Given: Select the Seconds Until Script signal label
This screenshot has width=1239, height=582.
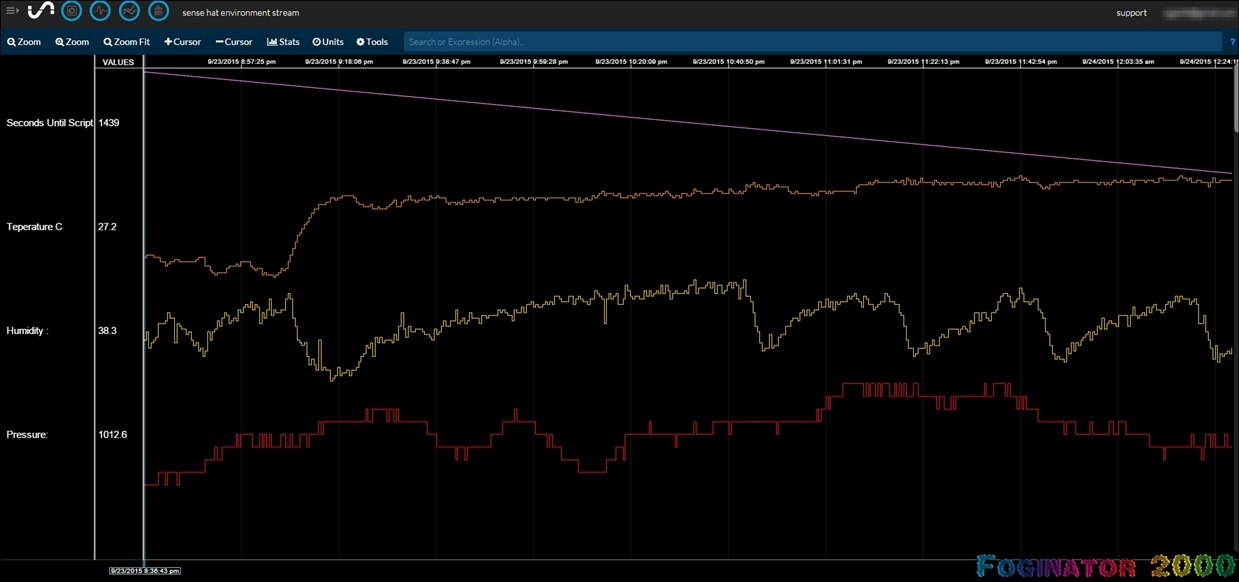Looking at the screenshot, I should [50, 123].
